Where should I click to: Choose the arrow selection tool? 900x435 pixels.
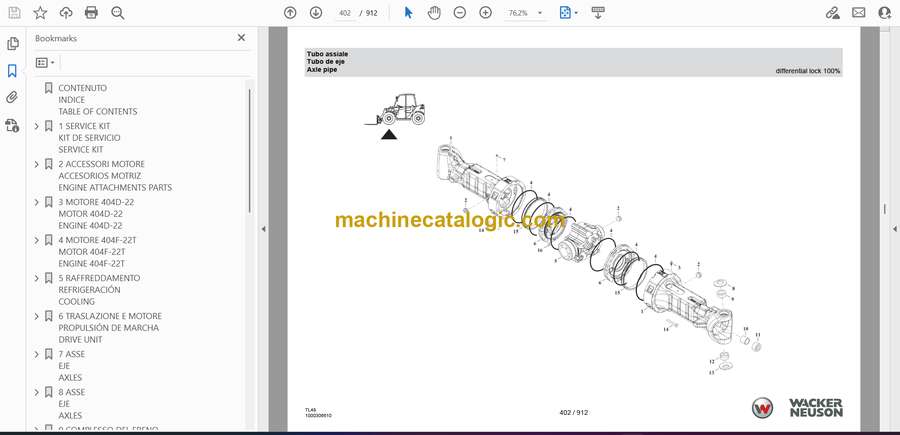[408, 13]
